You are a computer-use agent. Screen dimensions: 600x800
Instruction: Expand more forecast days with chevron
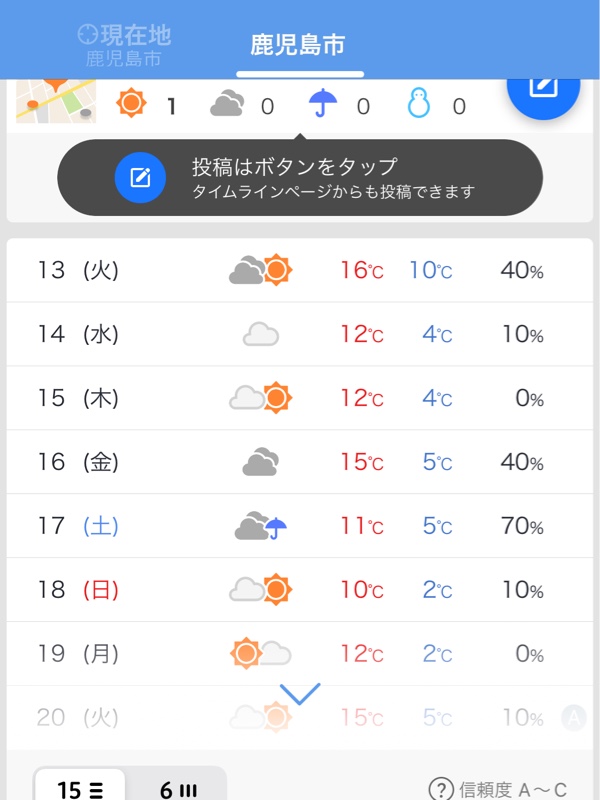pyautogui.click(x=300, y=694)
